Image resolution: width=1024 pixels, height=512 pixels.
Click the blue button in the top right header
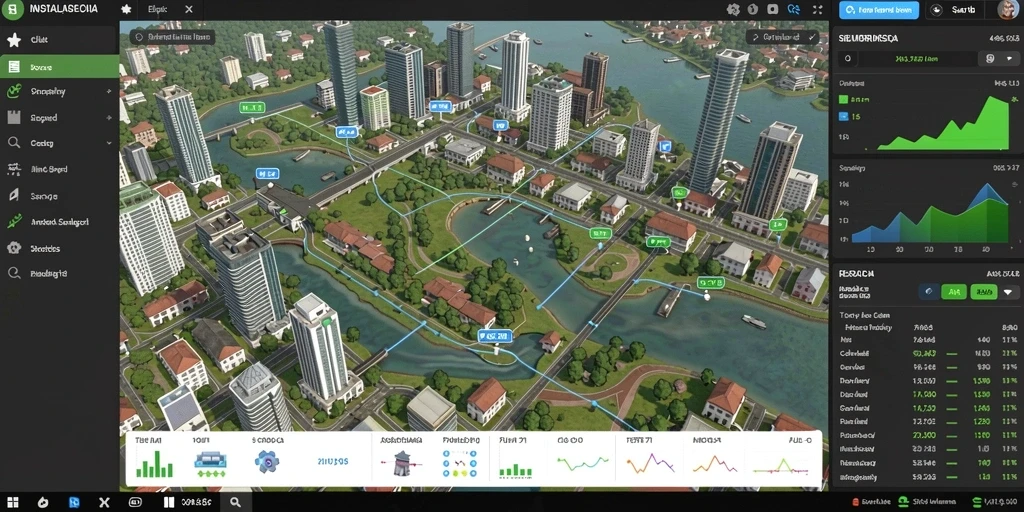[x=879, y=10]
